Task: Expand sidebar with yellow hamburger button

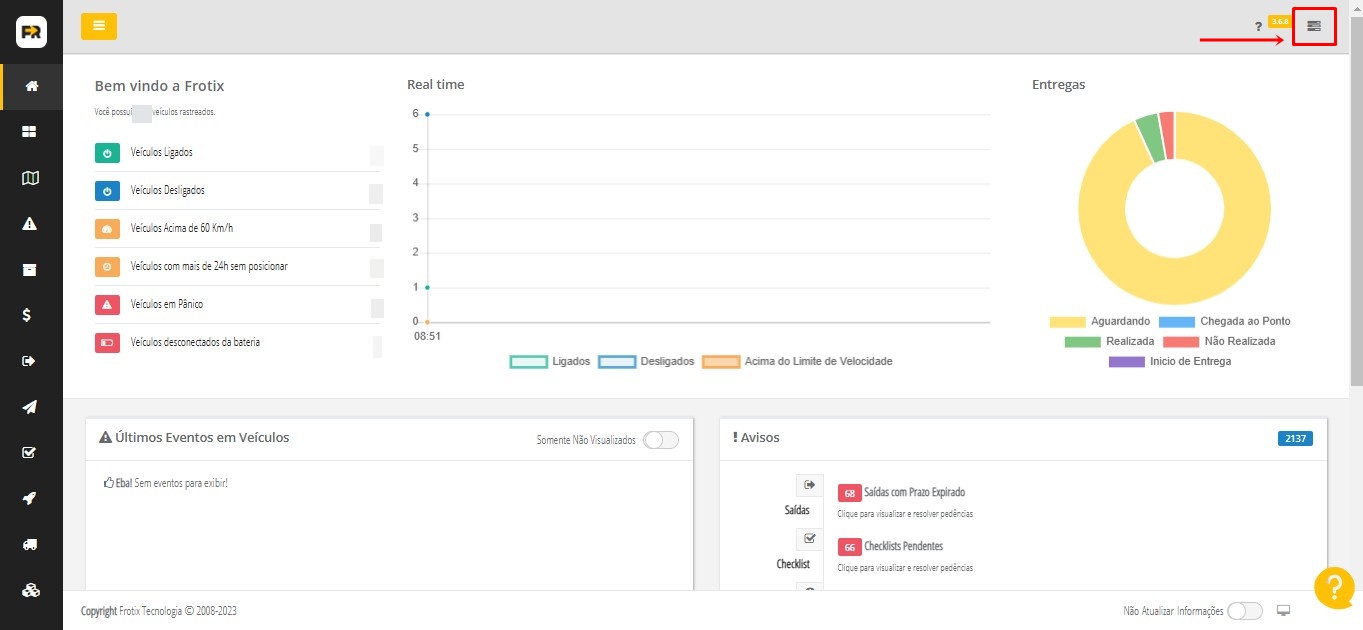Action: pyautogui.click(x=99, y=26)
